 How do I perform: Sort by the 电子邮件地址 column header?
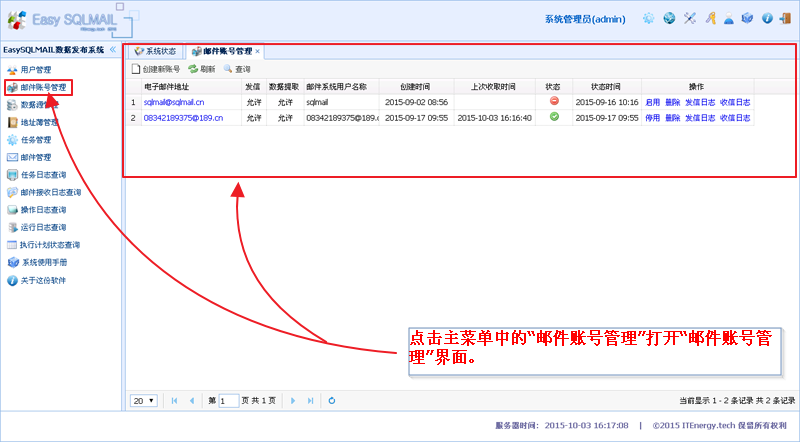coord(191,87)
